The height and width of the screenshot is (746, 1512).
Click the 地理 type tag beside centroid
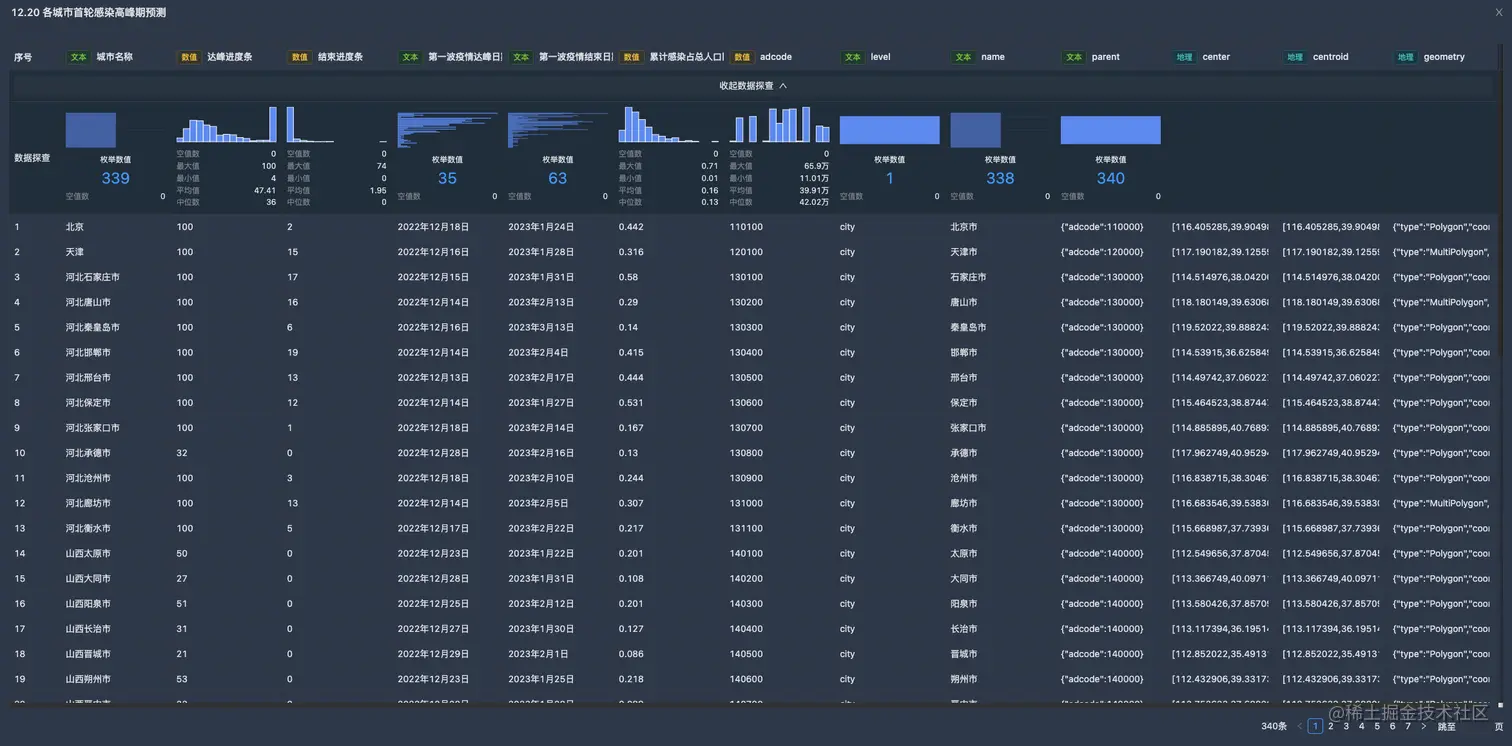tap(1295, 57)
